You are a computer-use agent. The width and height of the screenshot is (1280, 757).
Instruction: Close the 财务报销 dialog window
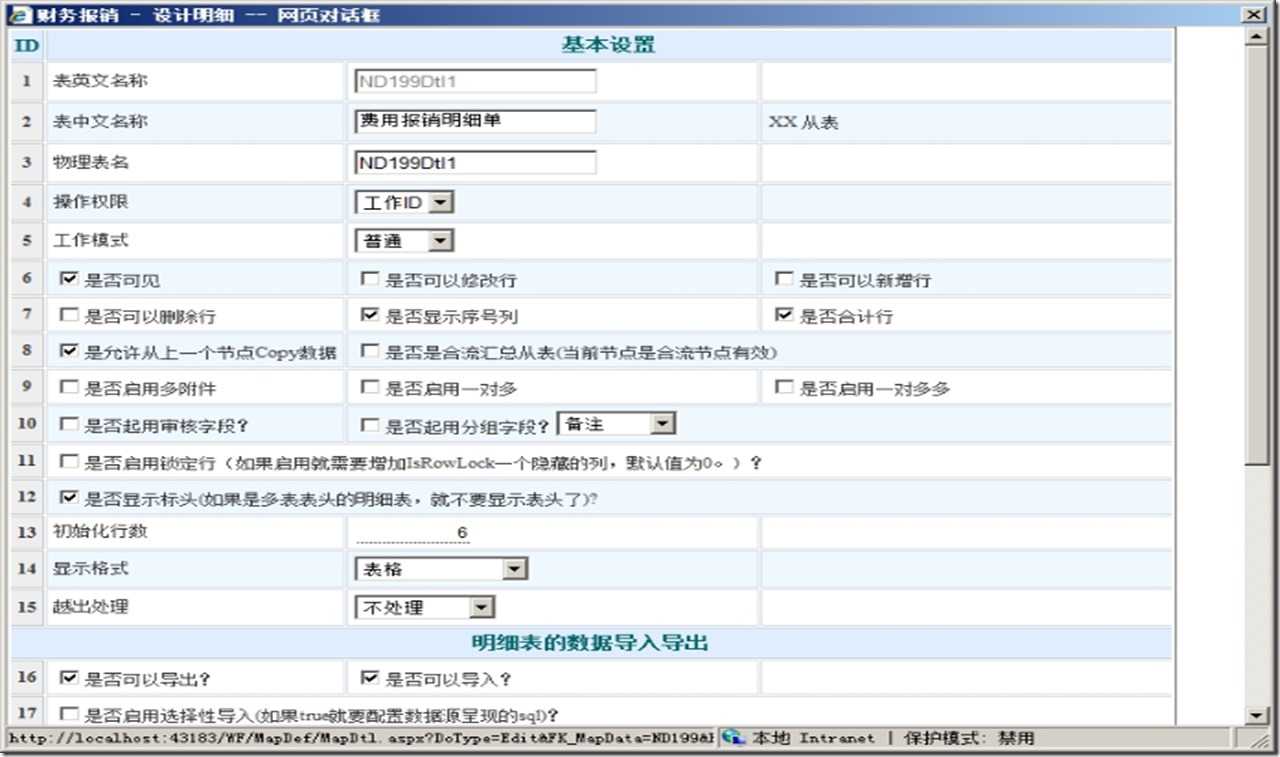[1251, 15]
